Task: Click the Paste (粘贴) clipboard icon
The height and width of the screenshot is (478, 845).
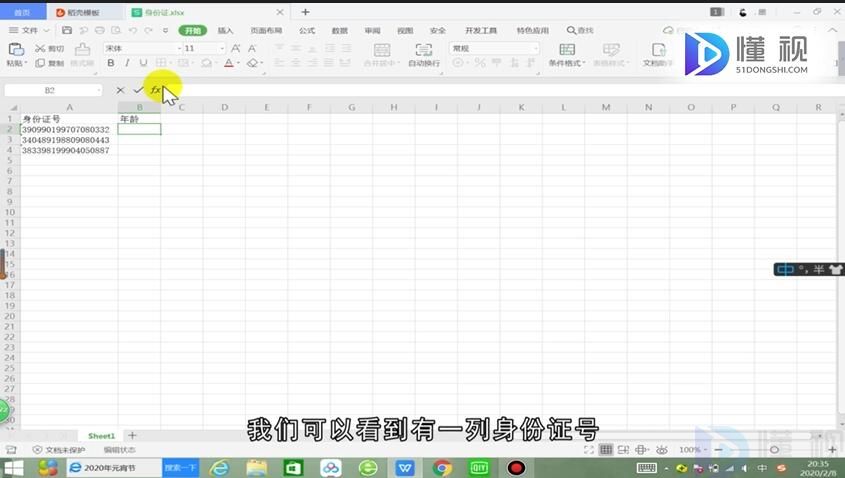Action: [x=16, y=50]
